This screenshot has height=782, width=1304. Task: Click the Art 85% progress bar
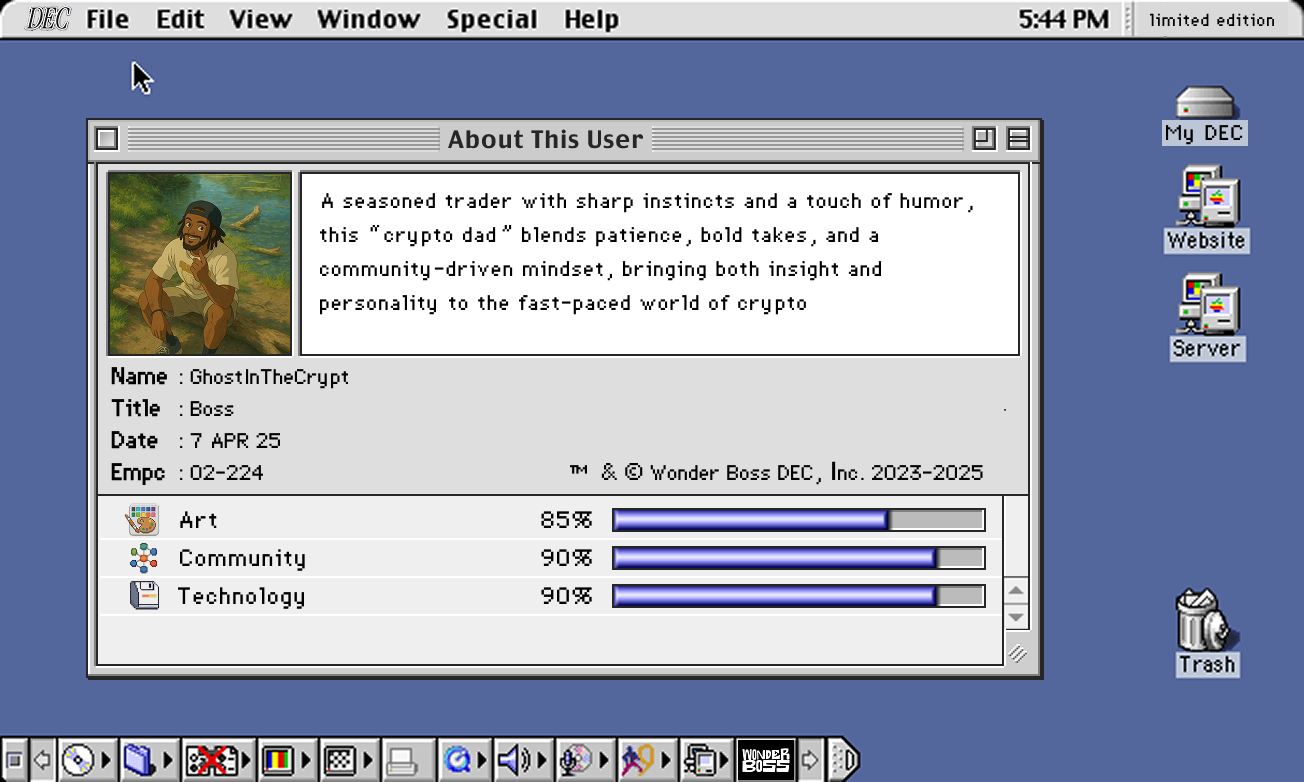tap(798, 520)
